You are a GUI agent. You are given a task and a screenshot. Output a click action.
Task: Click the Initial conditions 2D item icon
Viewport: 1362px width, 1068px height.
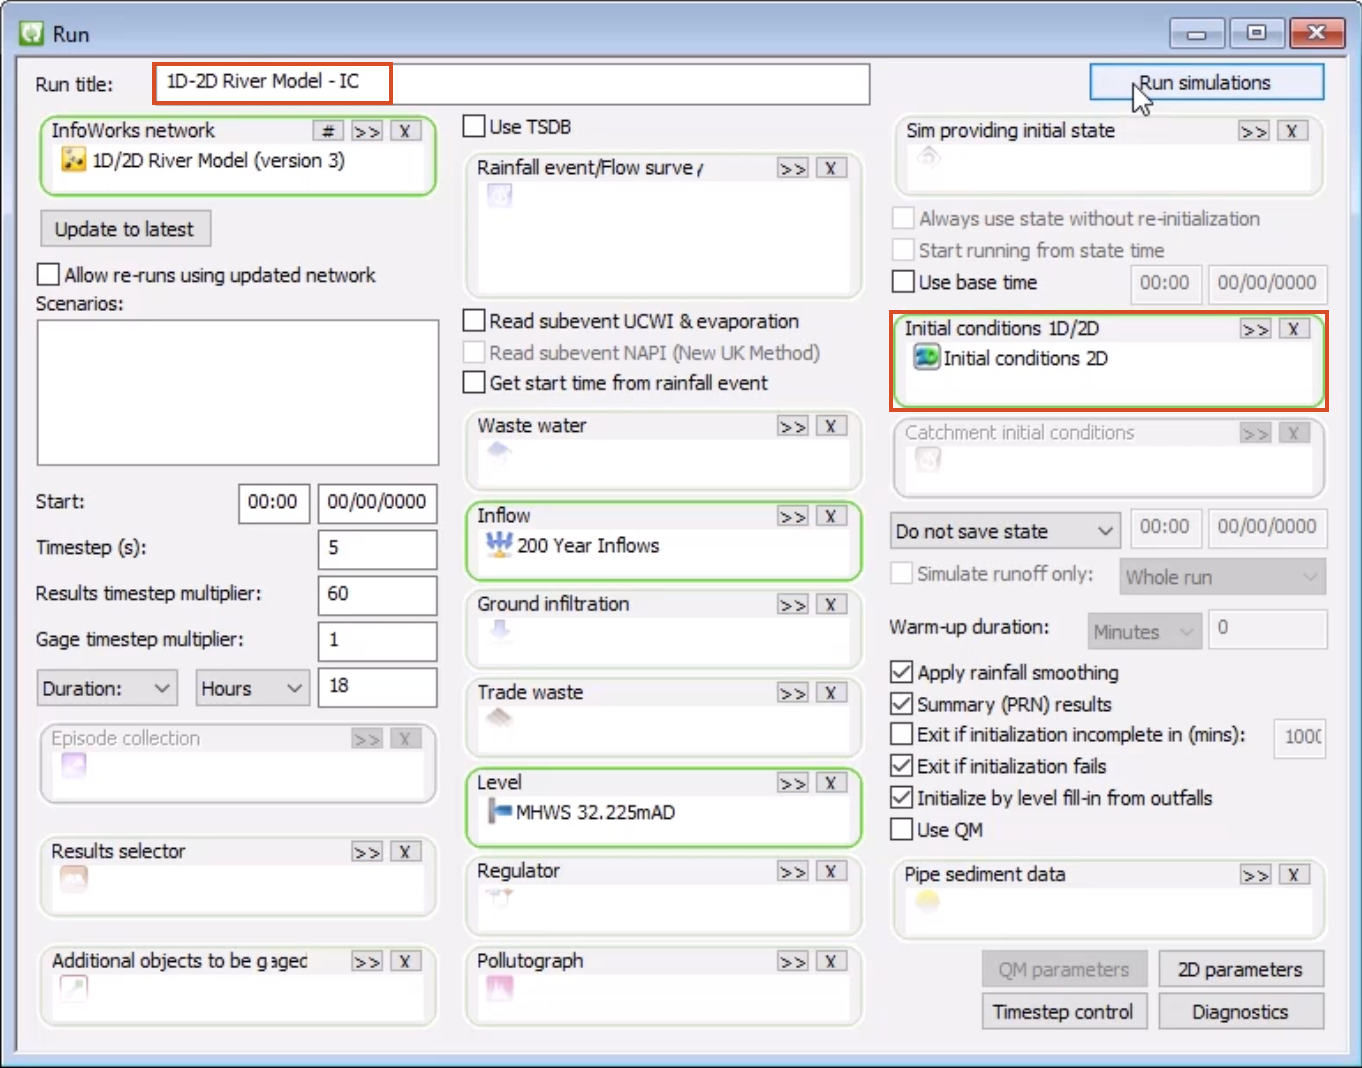tap(926, 357)
